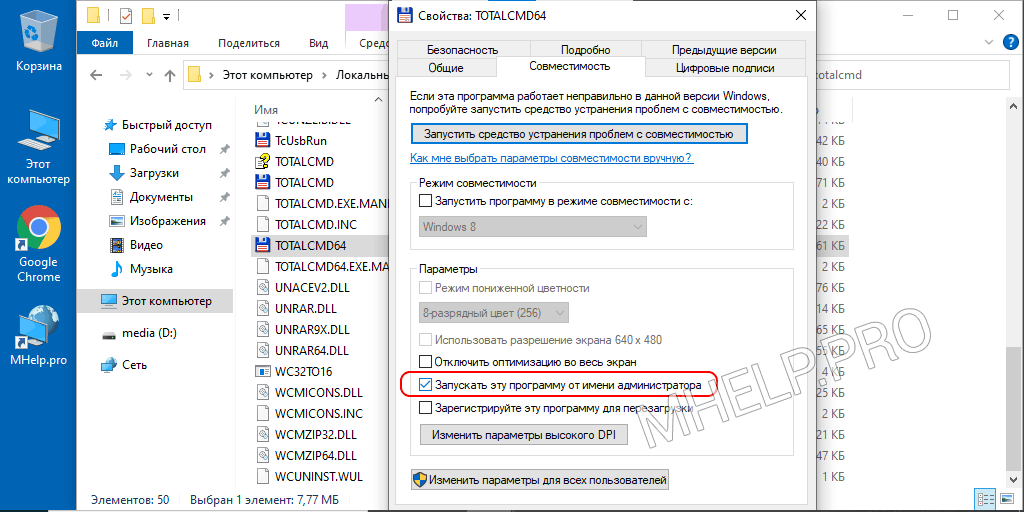Click the TcUsbRun file icon

pos(263,140)
